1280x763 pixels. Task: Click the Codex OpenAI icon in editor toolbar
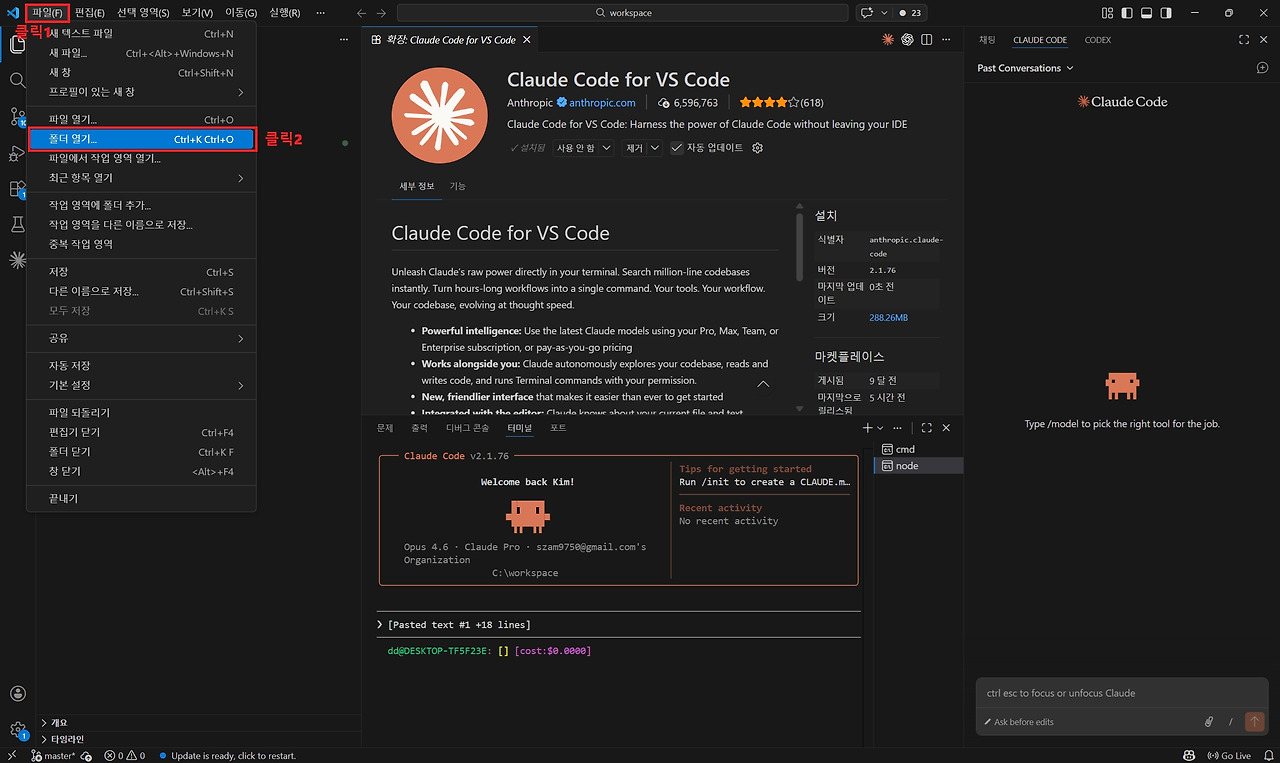point(908,40)
